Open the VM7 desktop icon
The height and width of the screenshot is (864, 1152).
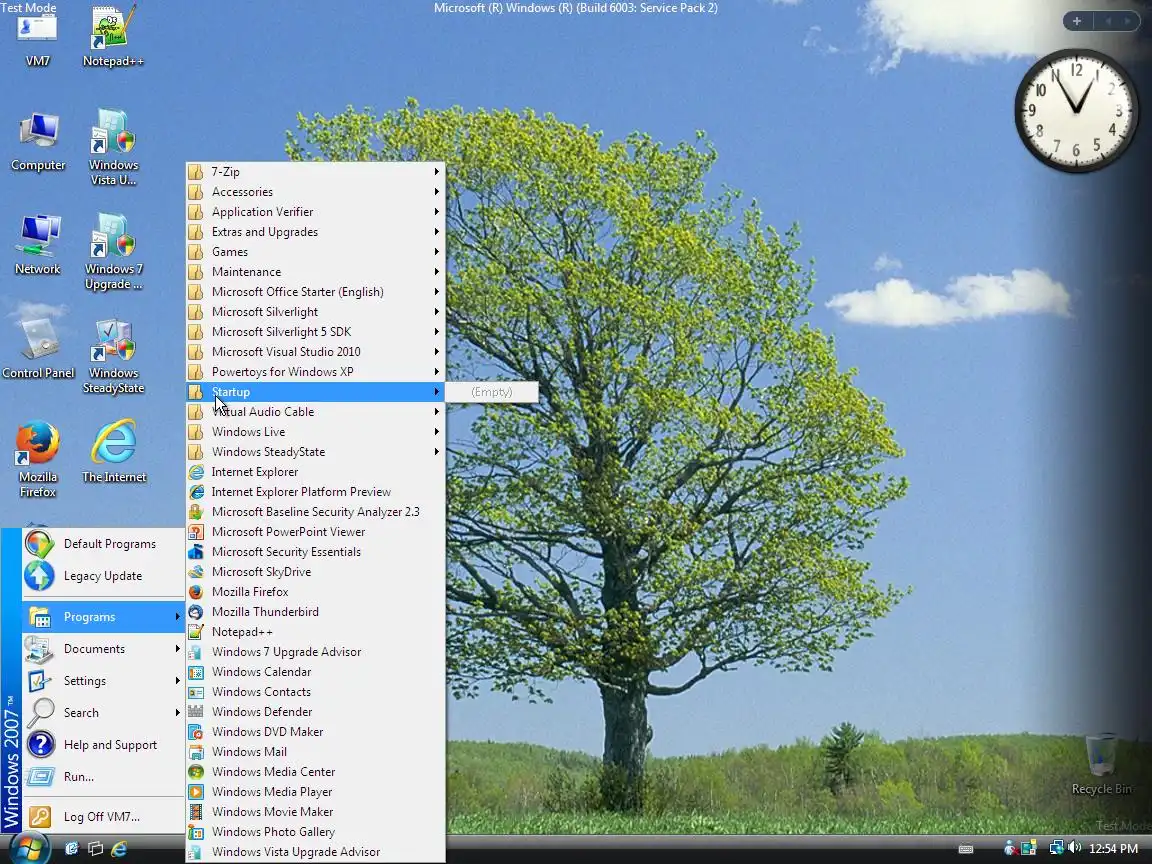(37, 39)
